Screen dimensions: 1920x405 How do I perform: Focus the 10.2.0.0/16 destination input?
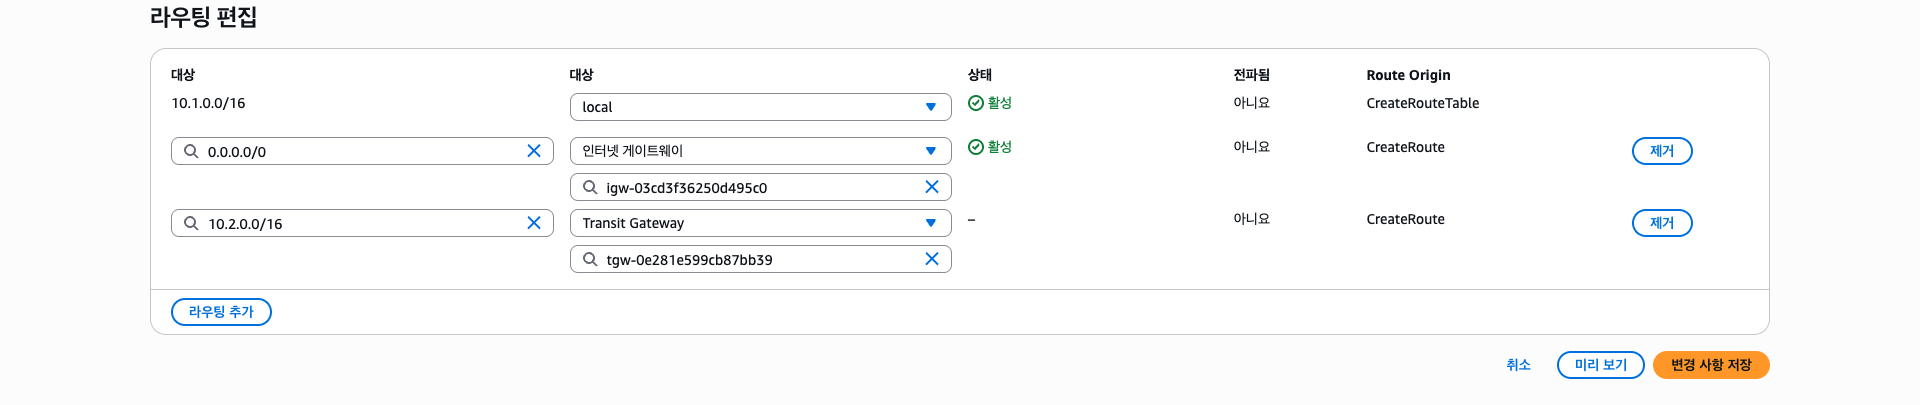pos(360,224)
